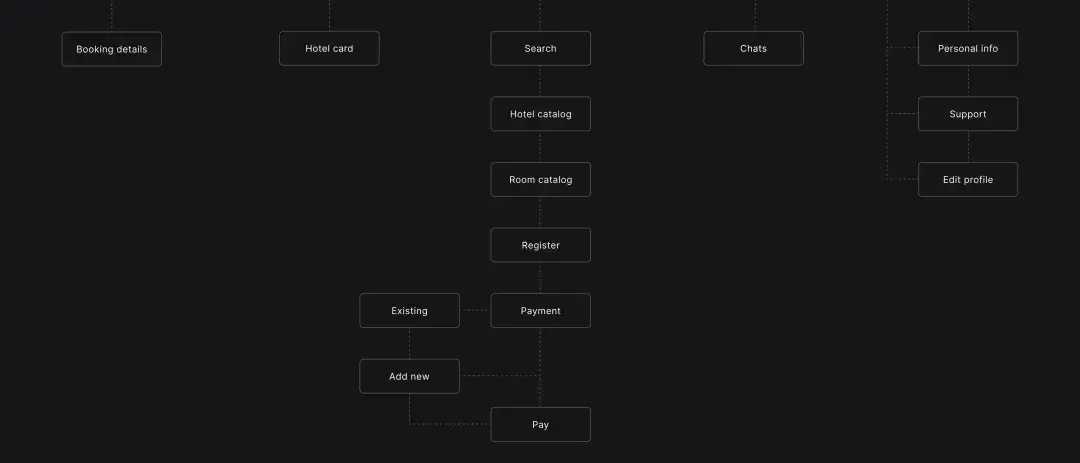Select the Personal info box
The width and height of the screenshot is (1080, 463).
coord(968,48)
